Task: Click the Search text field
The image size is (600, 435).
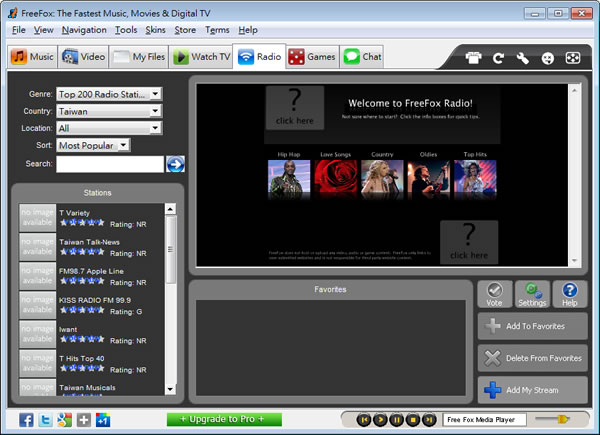Action: [x=110, y=164]
